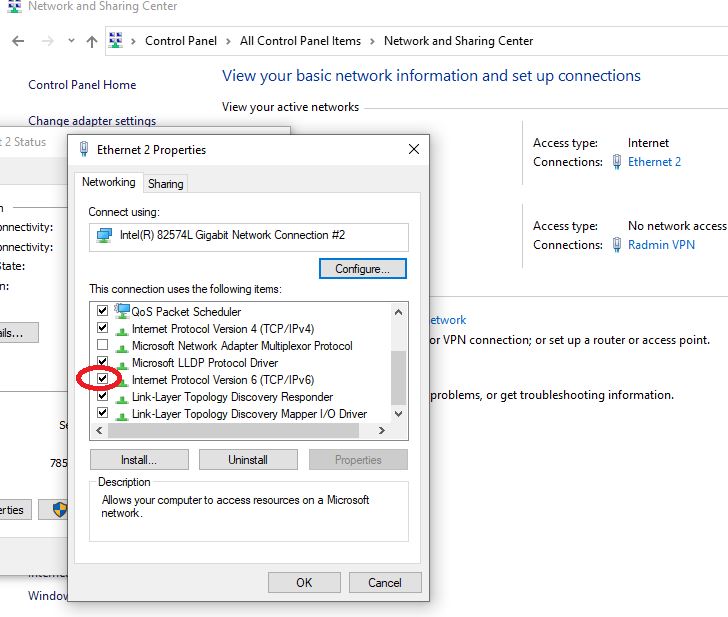Viewport: 728px width, 617px height.
Task: Click the Control Panel icon in the address bar
Action: pyautogui.click(x=118, y=41)
